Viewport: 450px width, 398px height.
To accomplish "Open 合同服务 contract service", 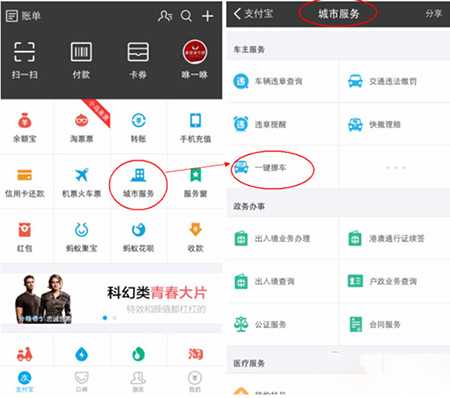I will click(x=394, y=324).
